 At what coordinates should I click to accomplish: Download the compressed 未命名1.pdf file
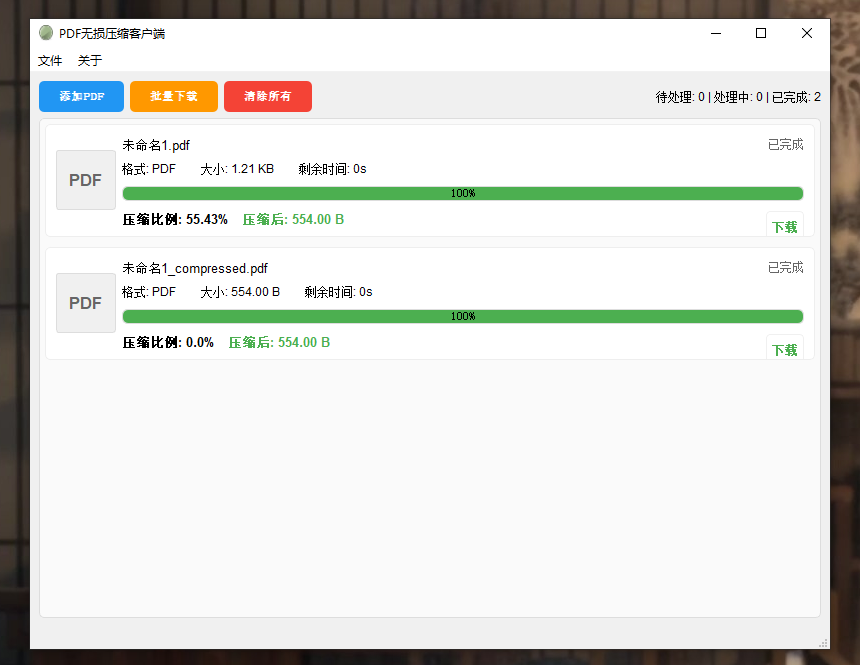pos(784,226)
